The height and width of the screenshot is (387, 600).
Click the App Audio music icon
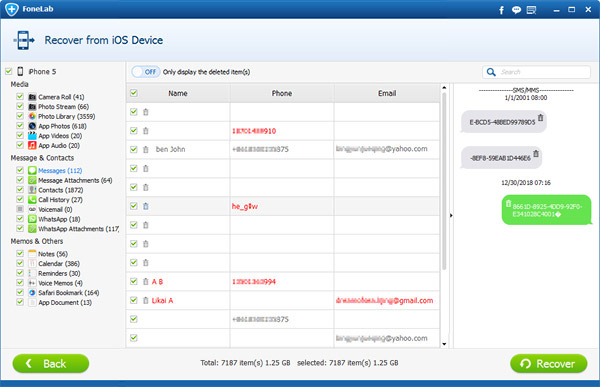tap(32, 145)
